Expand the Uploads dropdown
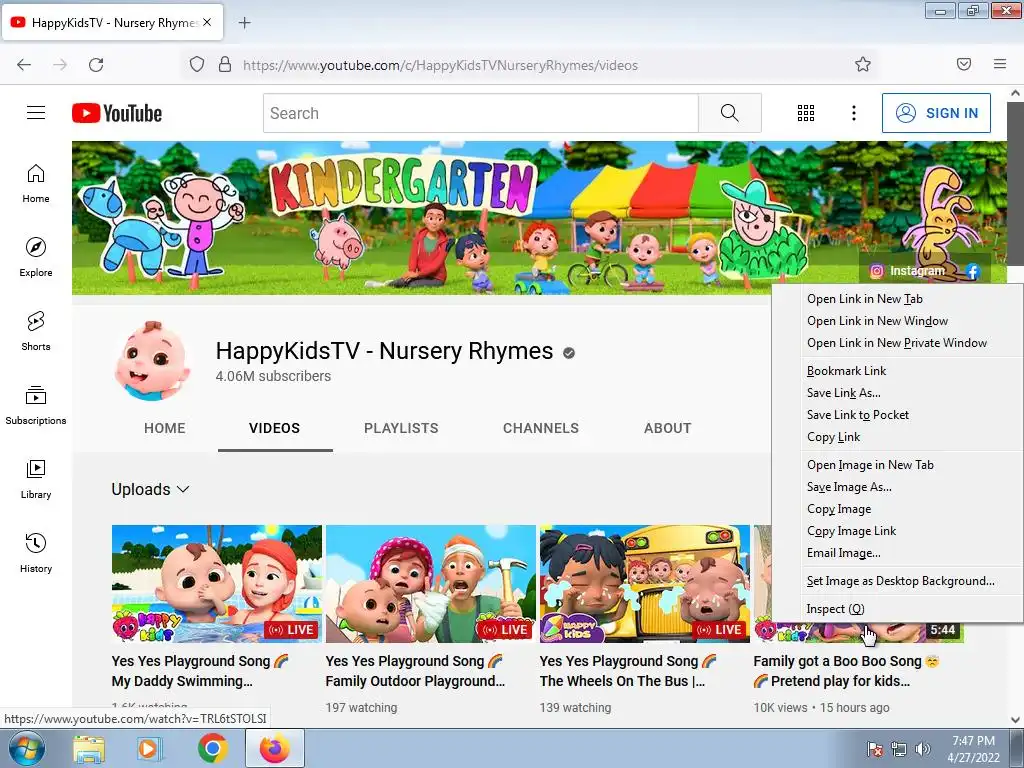Viewport: 1024px width, 768px height. pos(150,489)
